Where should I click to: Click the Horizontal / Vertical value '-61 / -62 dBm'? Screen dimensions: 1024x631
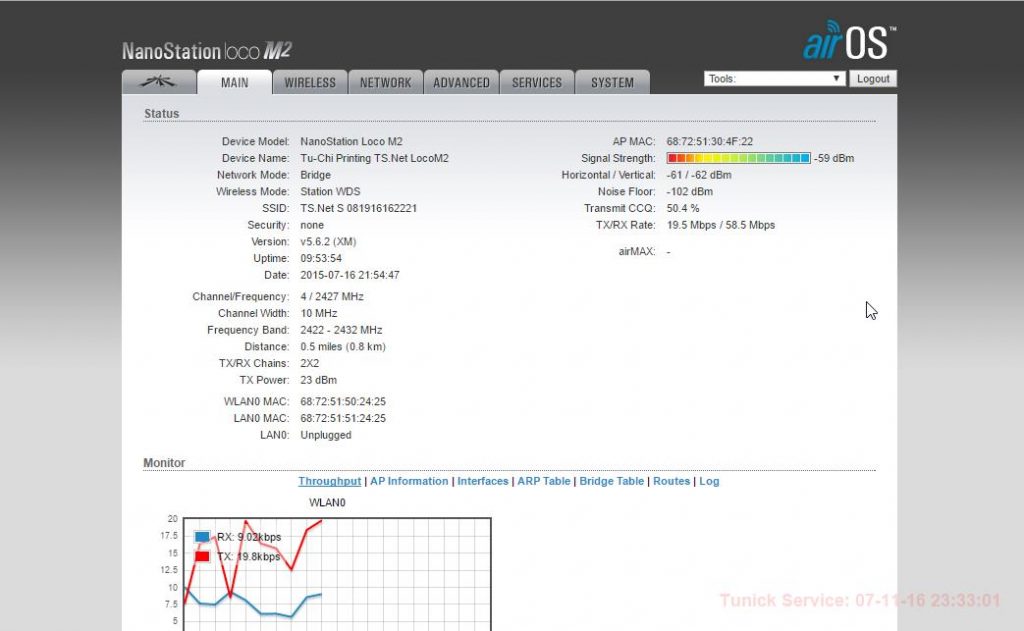point(699,175)
